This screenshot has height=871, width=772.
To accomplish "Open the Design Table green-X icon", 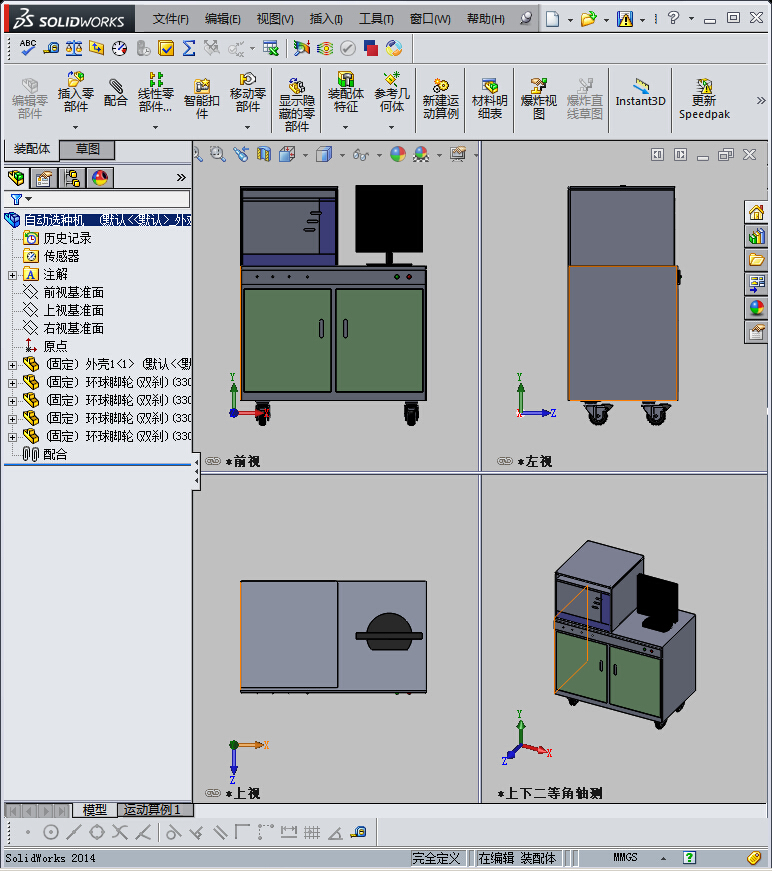I will [270, 48].
